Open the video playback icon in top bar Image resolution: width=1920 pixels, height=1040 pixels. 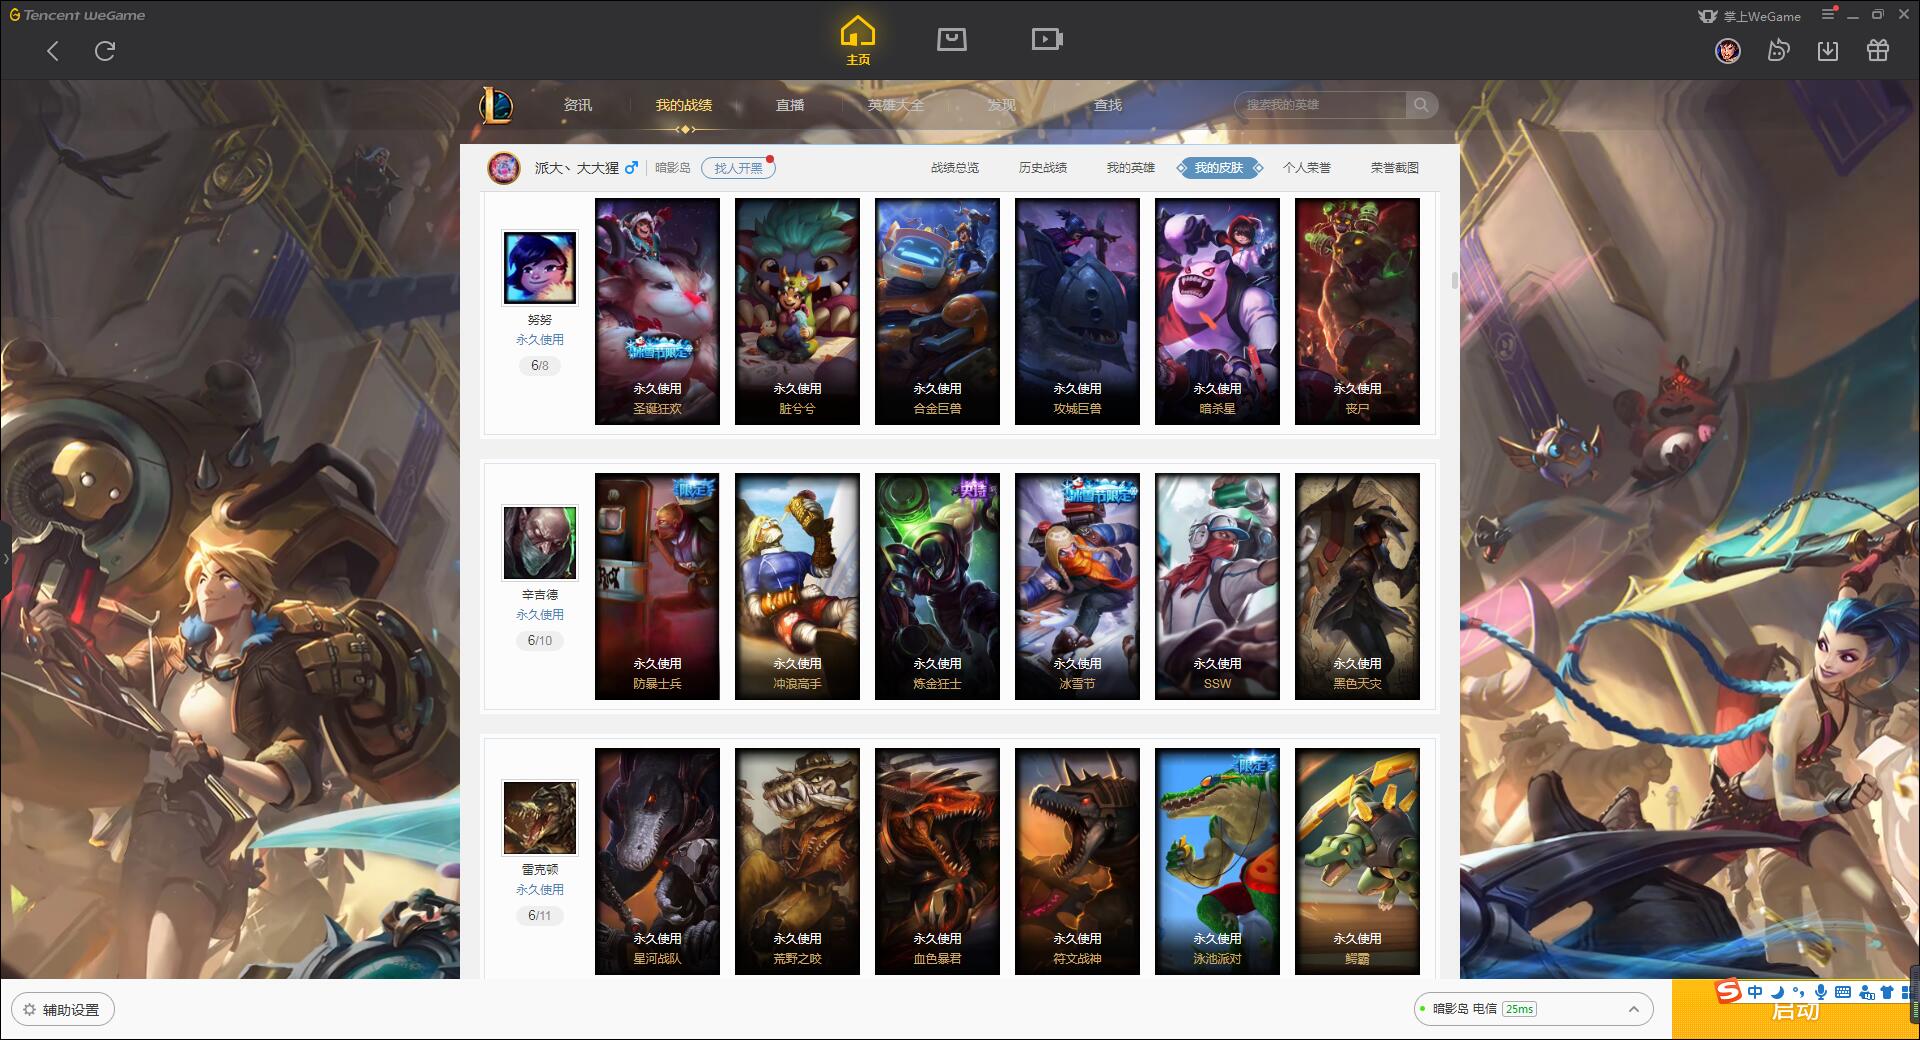click(x=1046, y=40)
